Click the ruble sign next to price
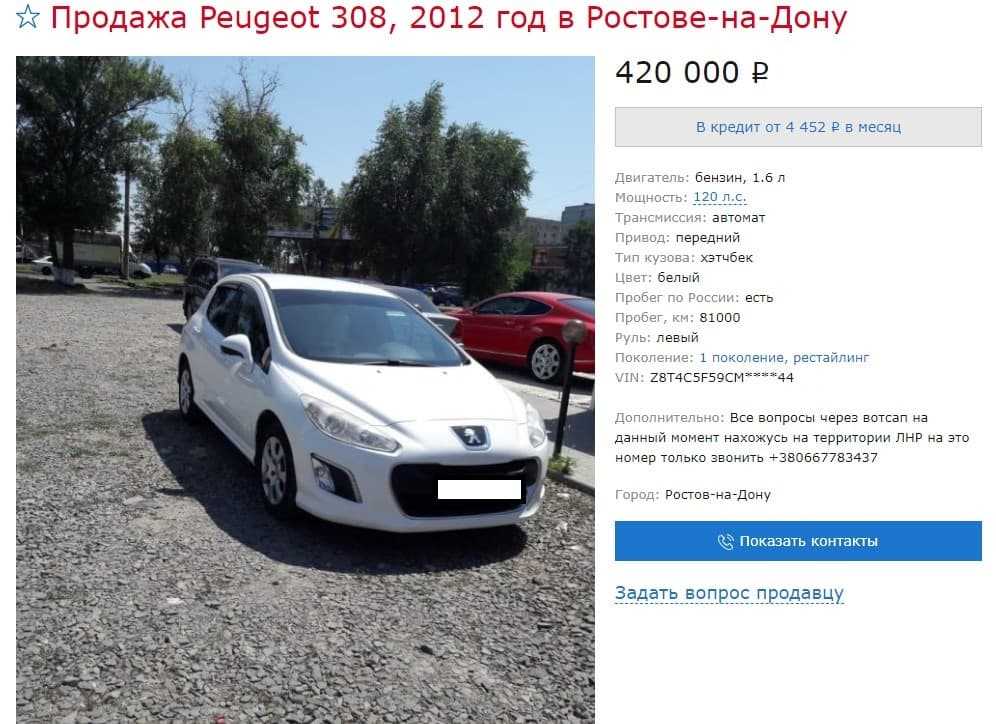The width and height of the screenshot is (996, 724). click(760, 73)
